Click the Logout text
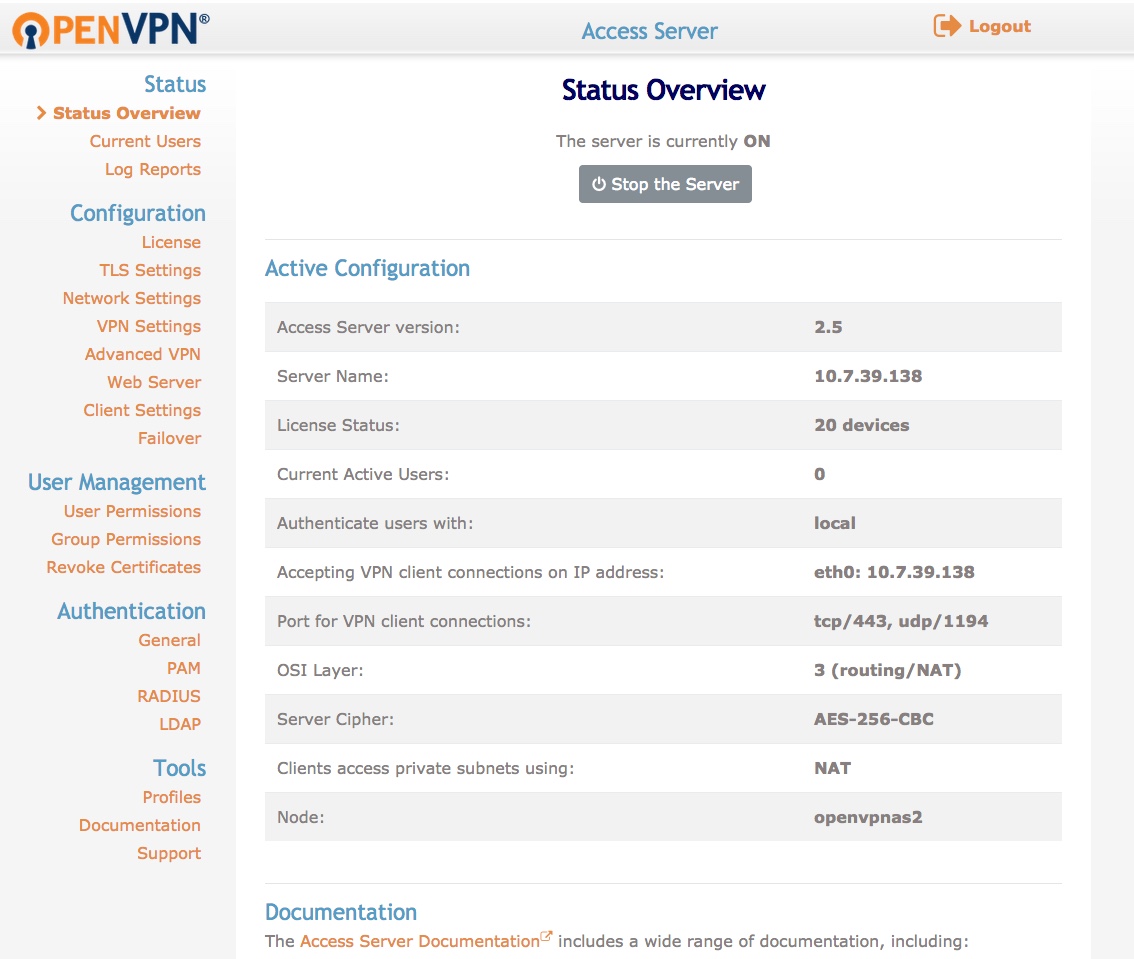 tap(1001, 26)
